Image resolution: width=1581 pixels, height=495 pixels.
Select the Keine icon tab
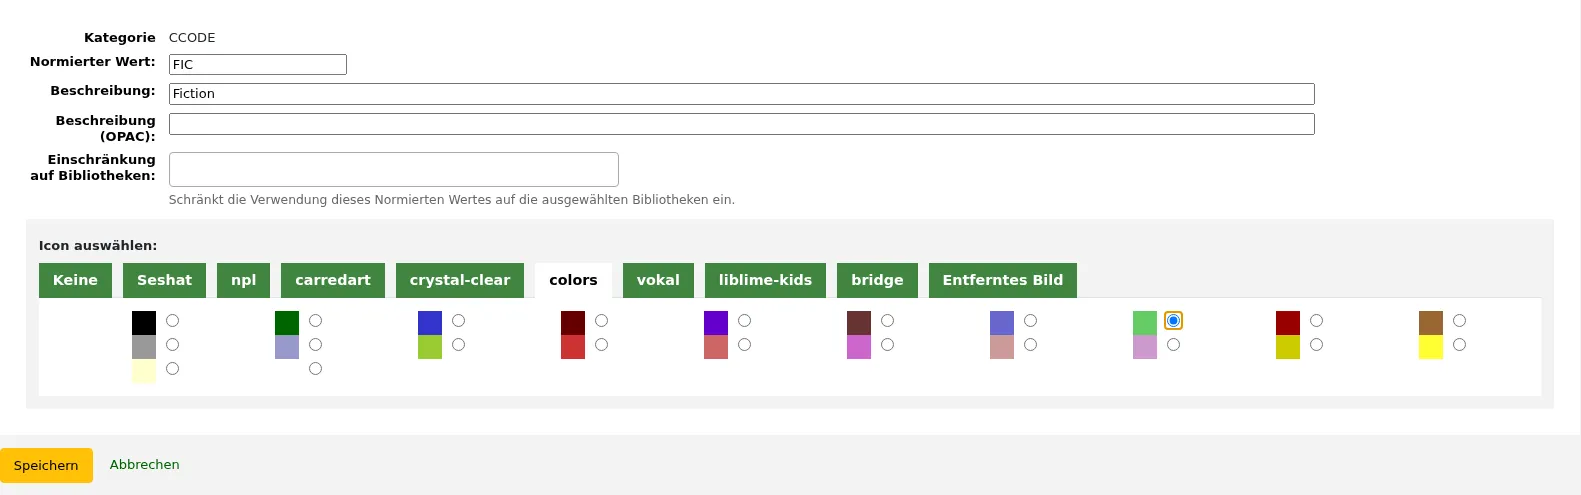click(75, 280)
